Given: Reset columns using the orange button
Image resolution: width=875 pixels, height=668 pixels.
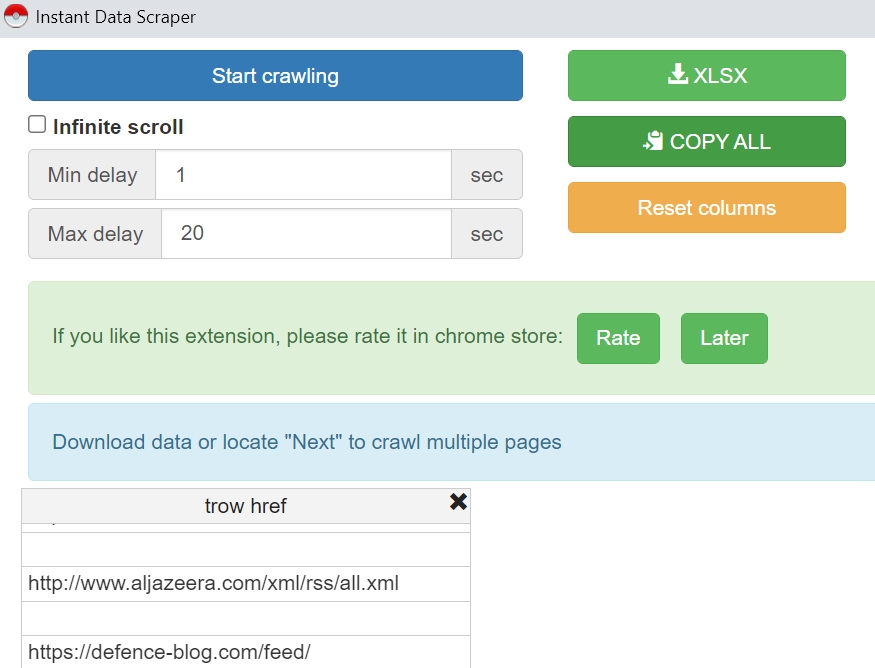Looking at the screenshot, I should pos(706,208).
